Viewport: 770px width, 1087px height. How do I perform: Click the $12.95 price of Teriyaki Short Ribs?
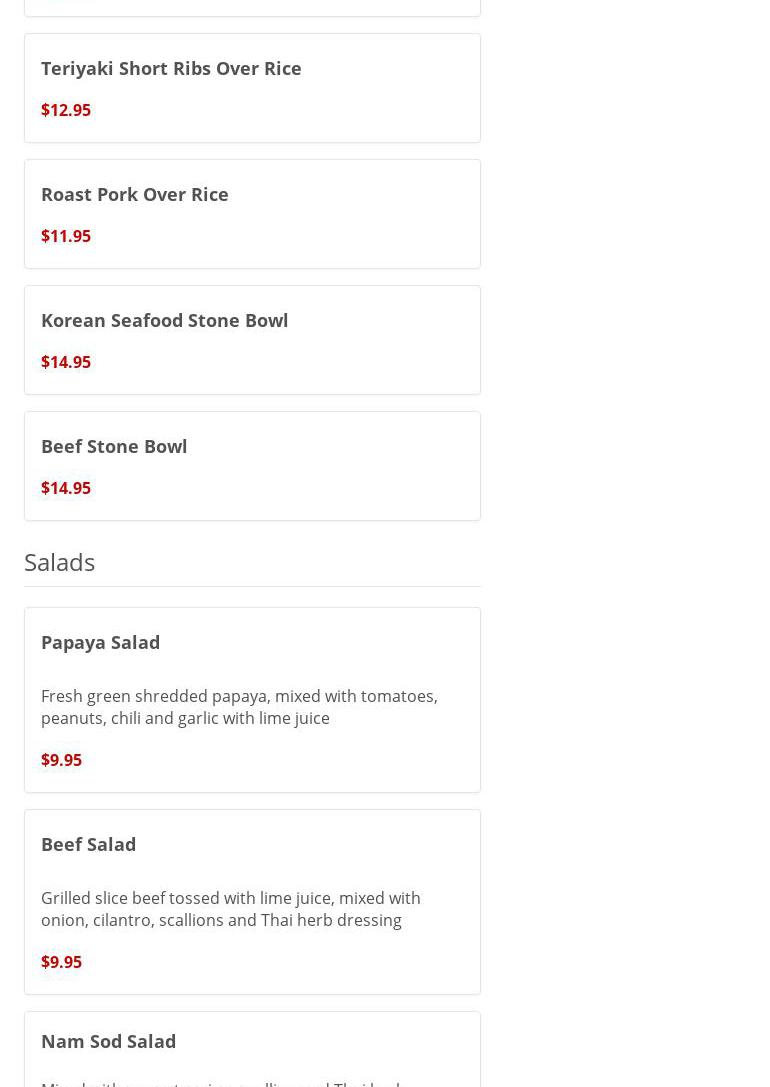(66, 110)
